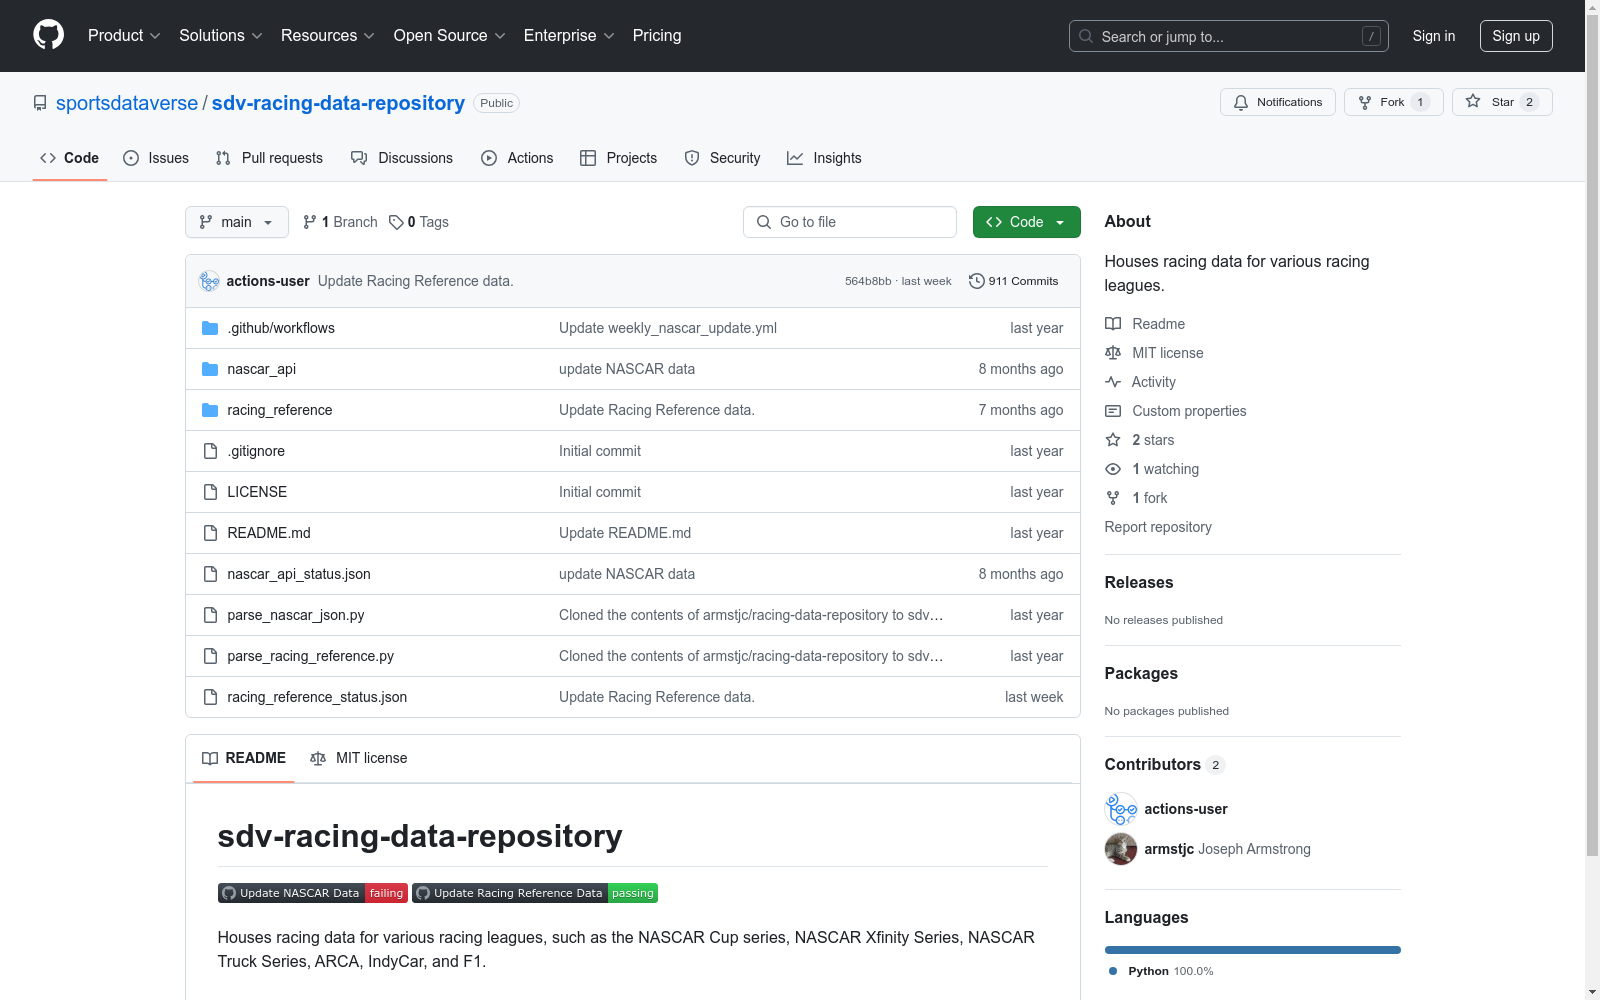Open the Actions tab
The height and width of the screenshot is (1000, 1600).
click(517, 158)
